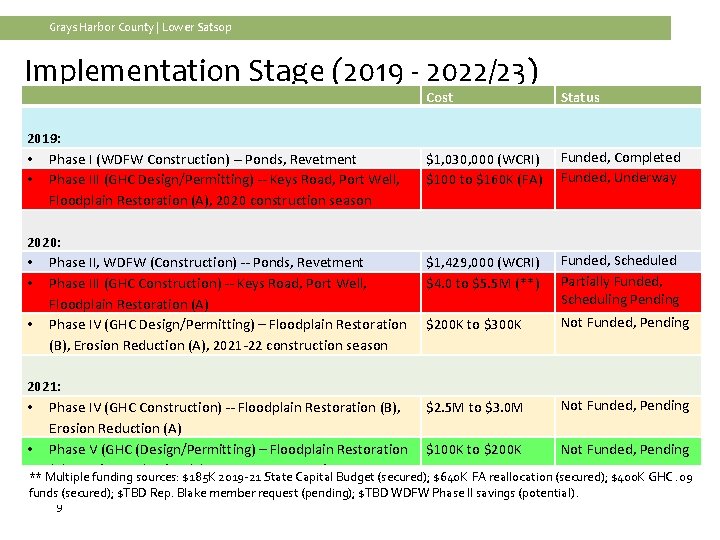Click Phase IV Design/Permitting row text
Screen dimensions: 720x540
(x=228, y=335)
